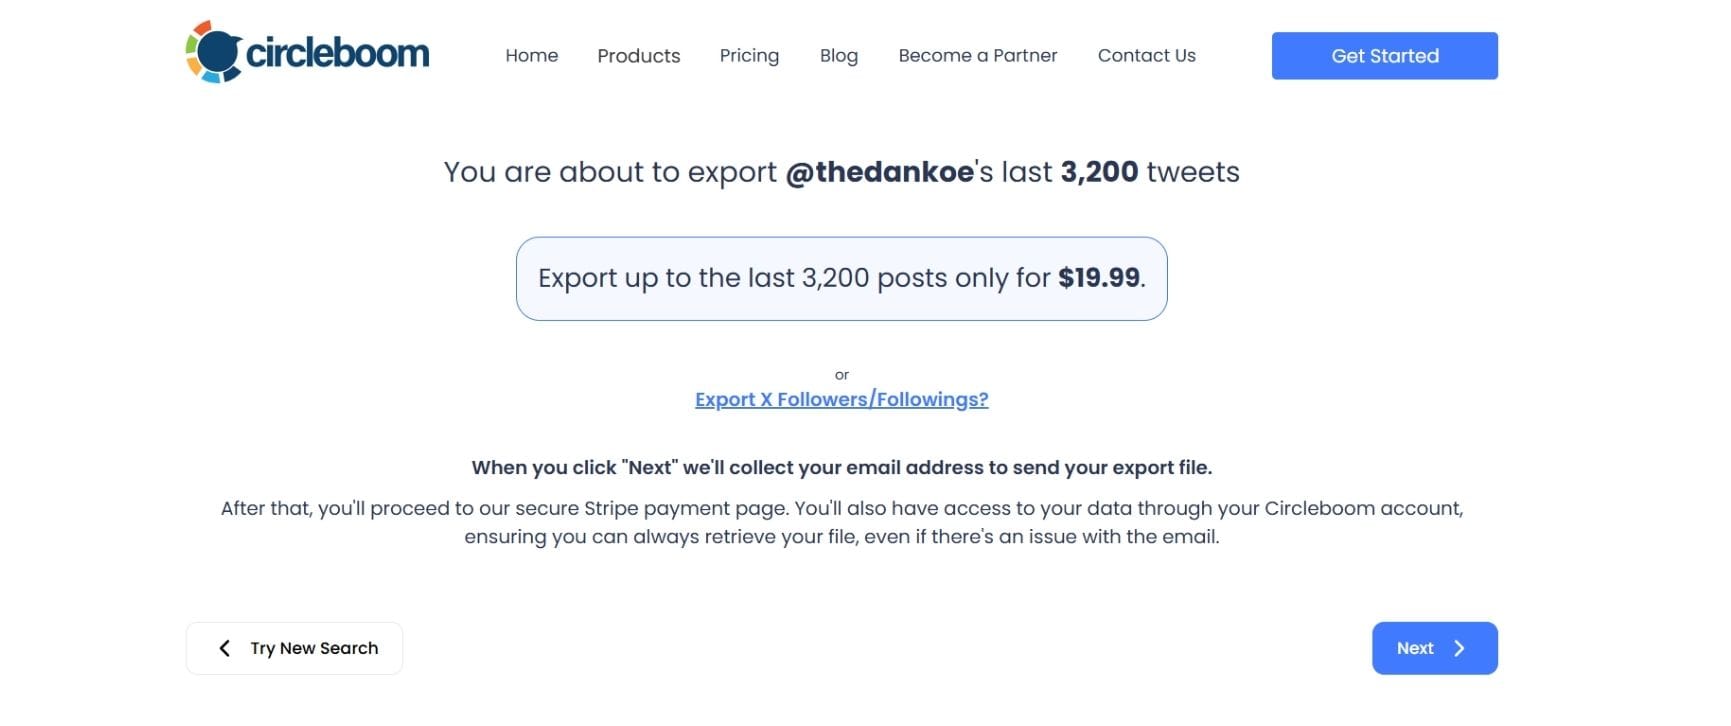Screen dimensions: 1731x726
Task: Proceed by clicking the Next label
Action: point(1414,649)
